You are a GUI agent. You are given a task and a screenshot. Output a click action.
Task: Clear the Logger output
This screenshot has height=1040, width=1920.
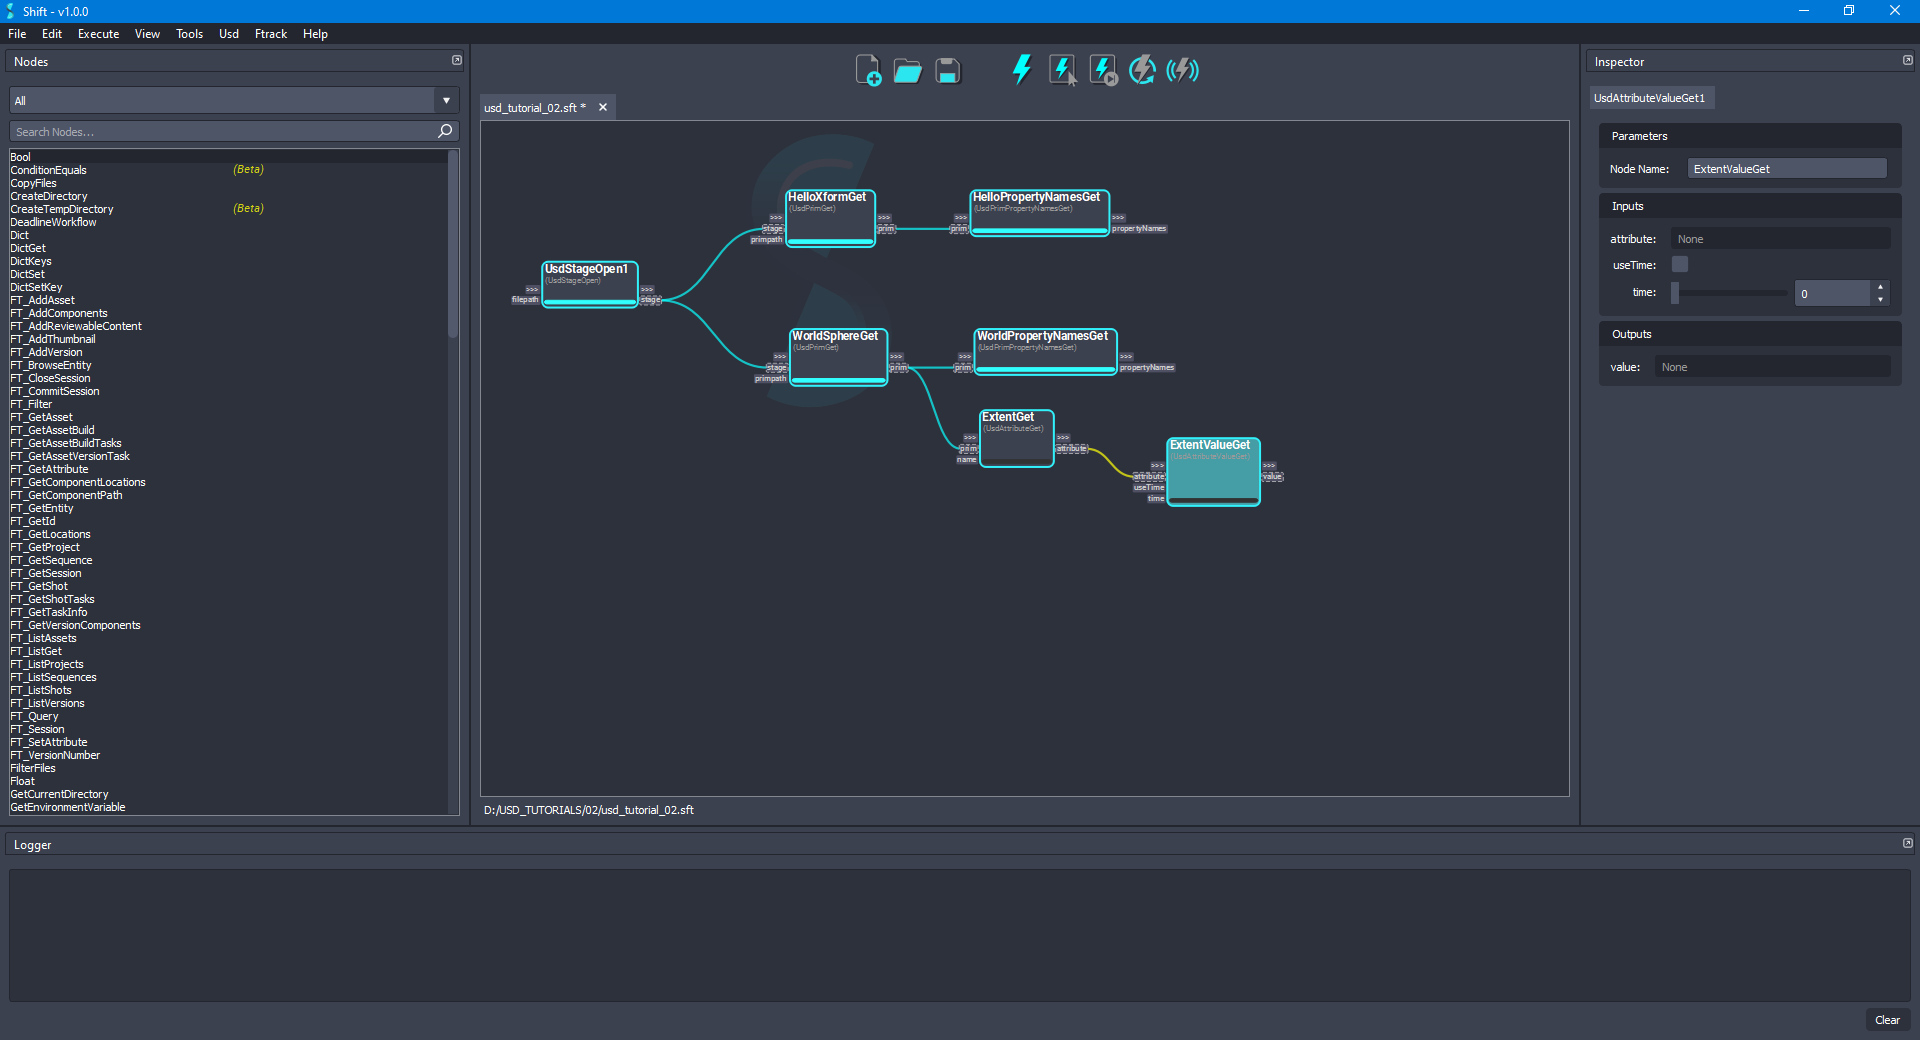(1888, 1020)
